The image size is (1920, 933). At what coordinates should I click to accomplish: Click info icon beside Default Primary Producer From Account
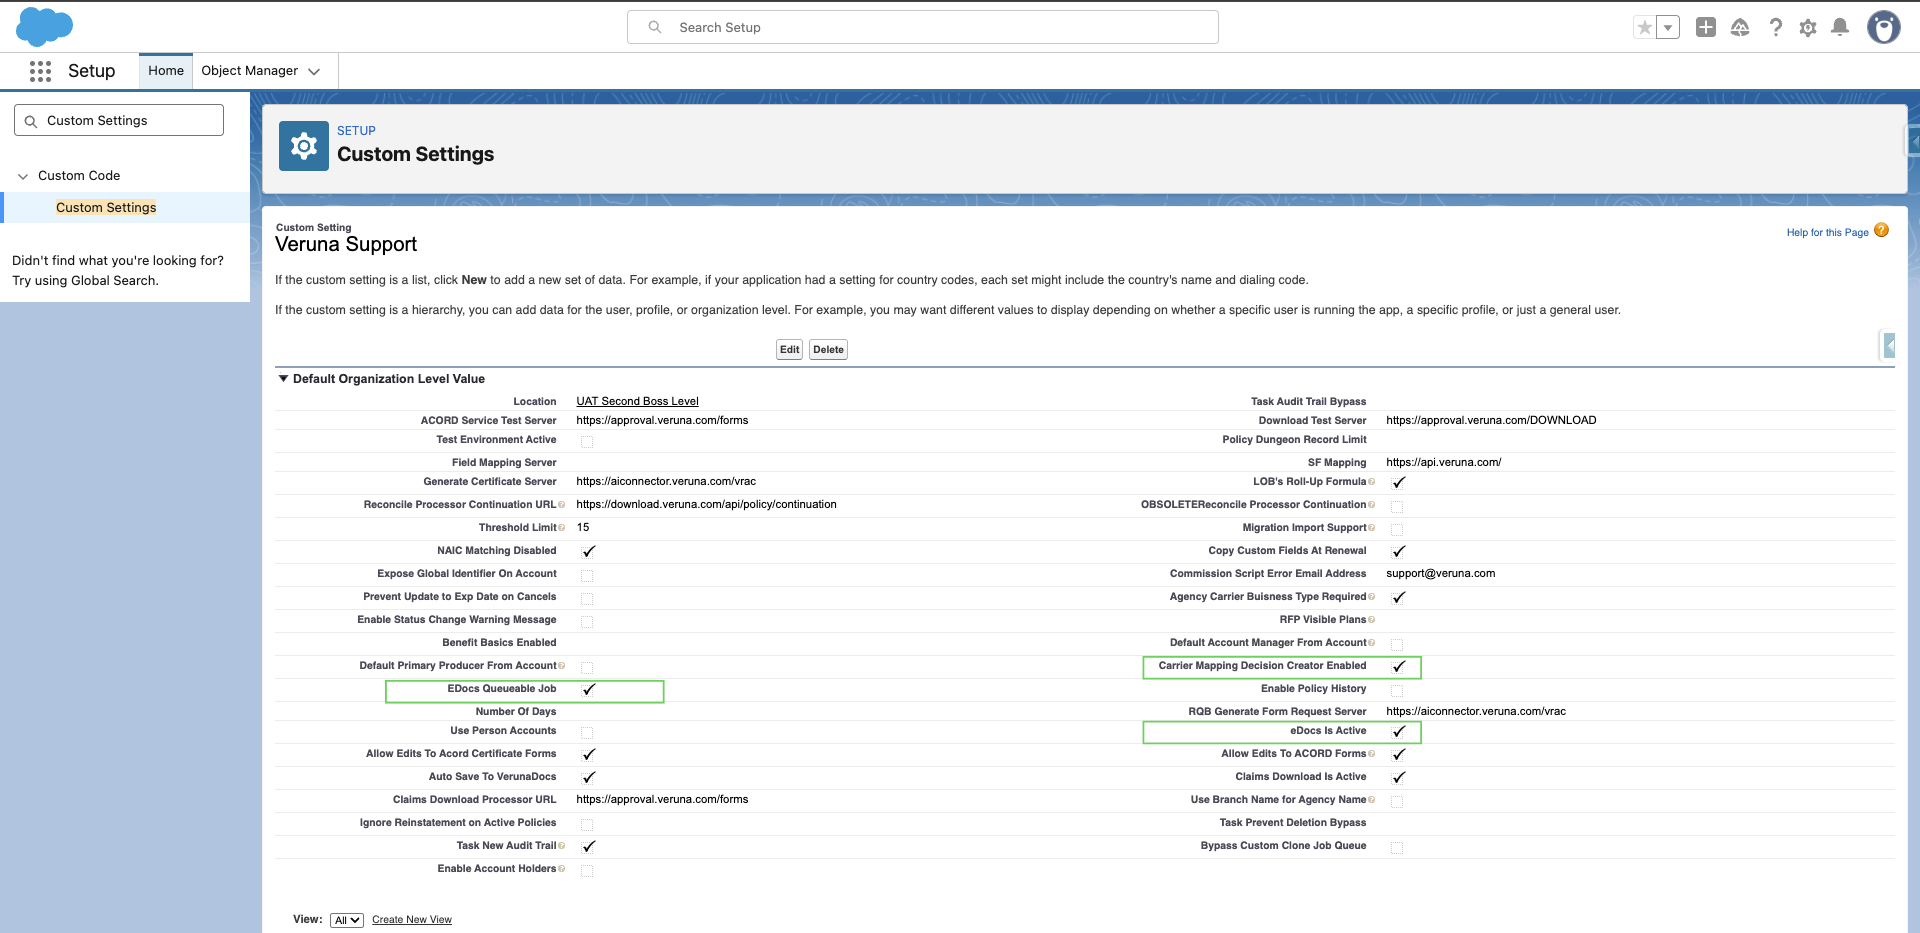coord(562,666)
